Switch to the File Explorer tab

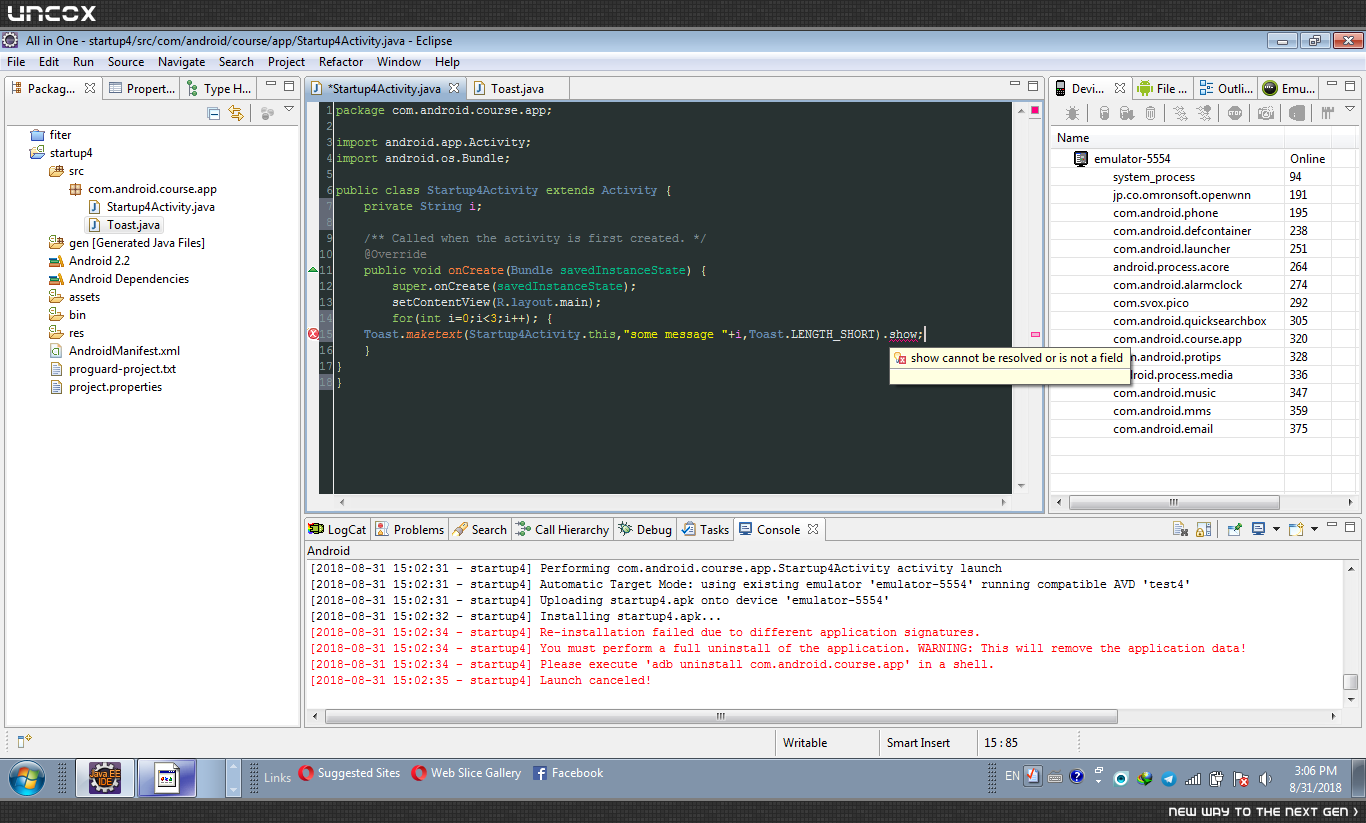pyautogui.click(x=1163, y=88)
